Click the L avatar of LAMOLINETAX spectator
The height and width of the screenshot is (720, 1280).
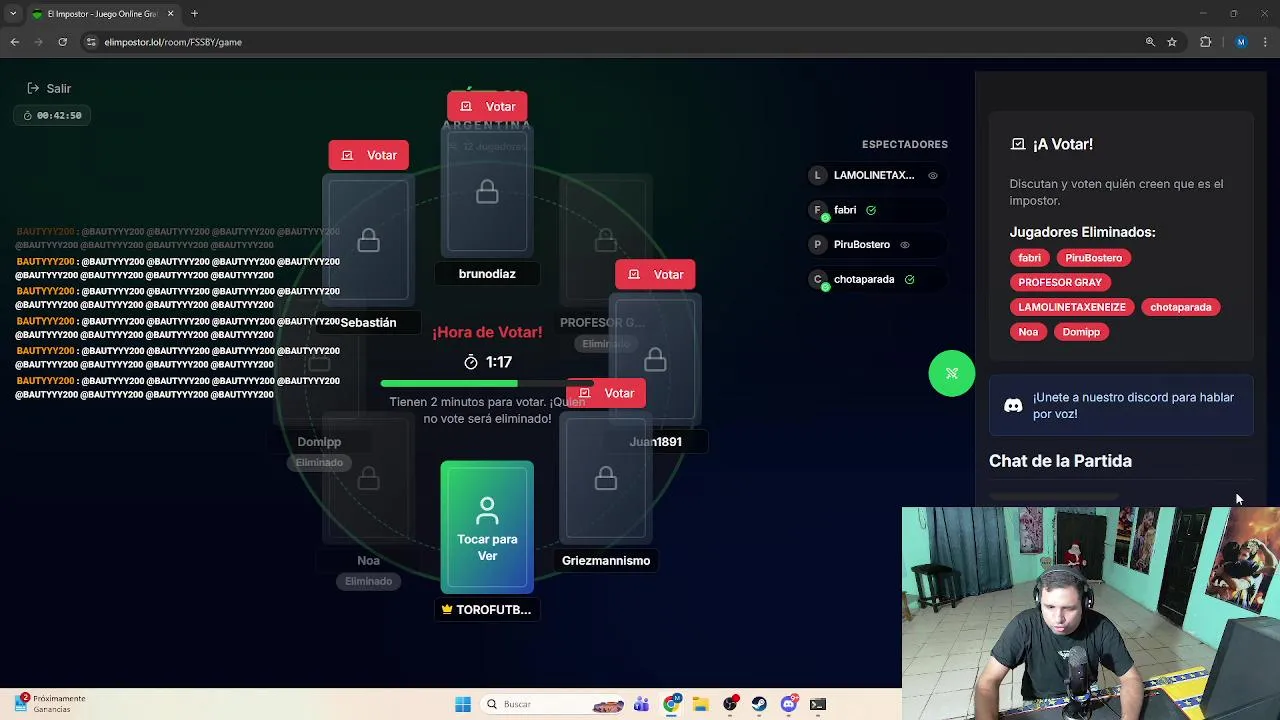point(817,175)
